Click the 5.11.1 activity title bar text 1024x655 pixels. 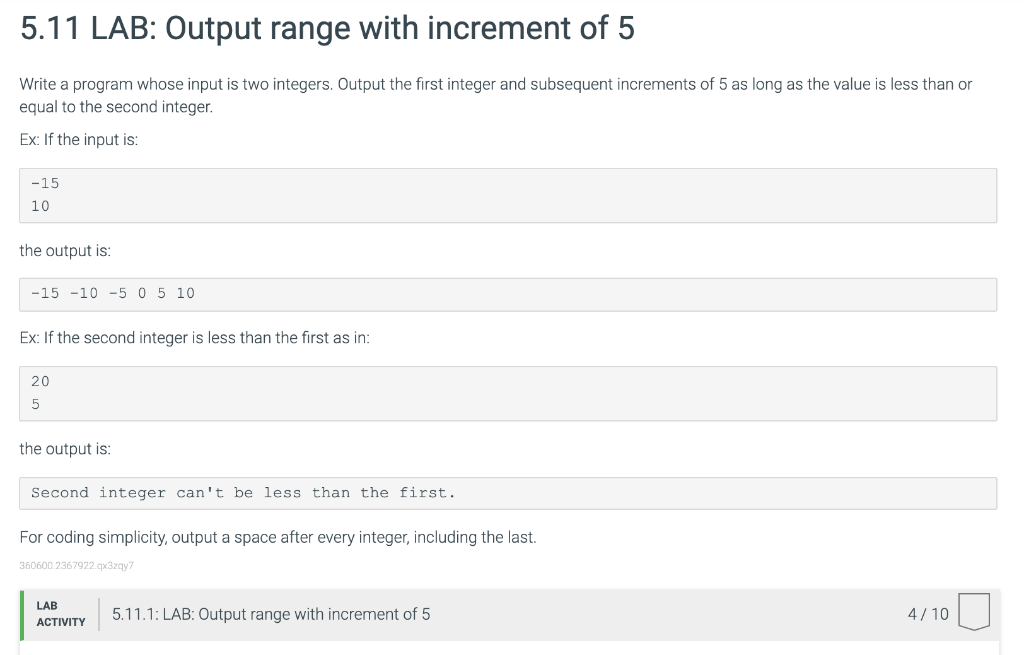(x=271, y=614)
